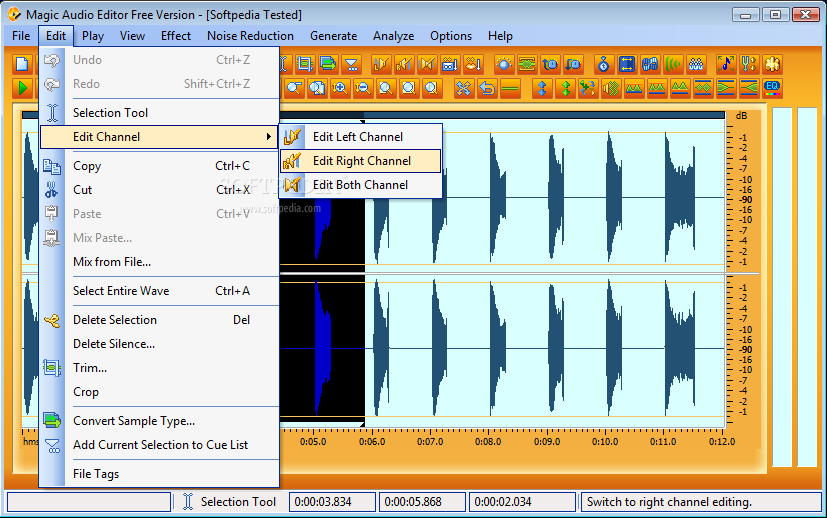Choose Add Current Selection to Cue List
Screen dimensions: 827x518
tap(159, 445)
